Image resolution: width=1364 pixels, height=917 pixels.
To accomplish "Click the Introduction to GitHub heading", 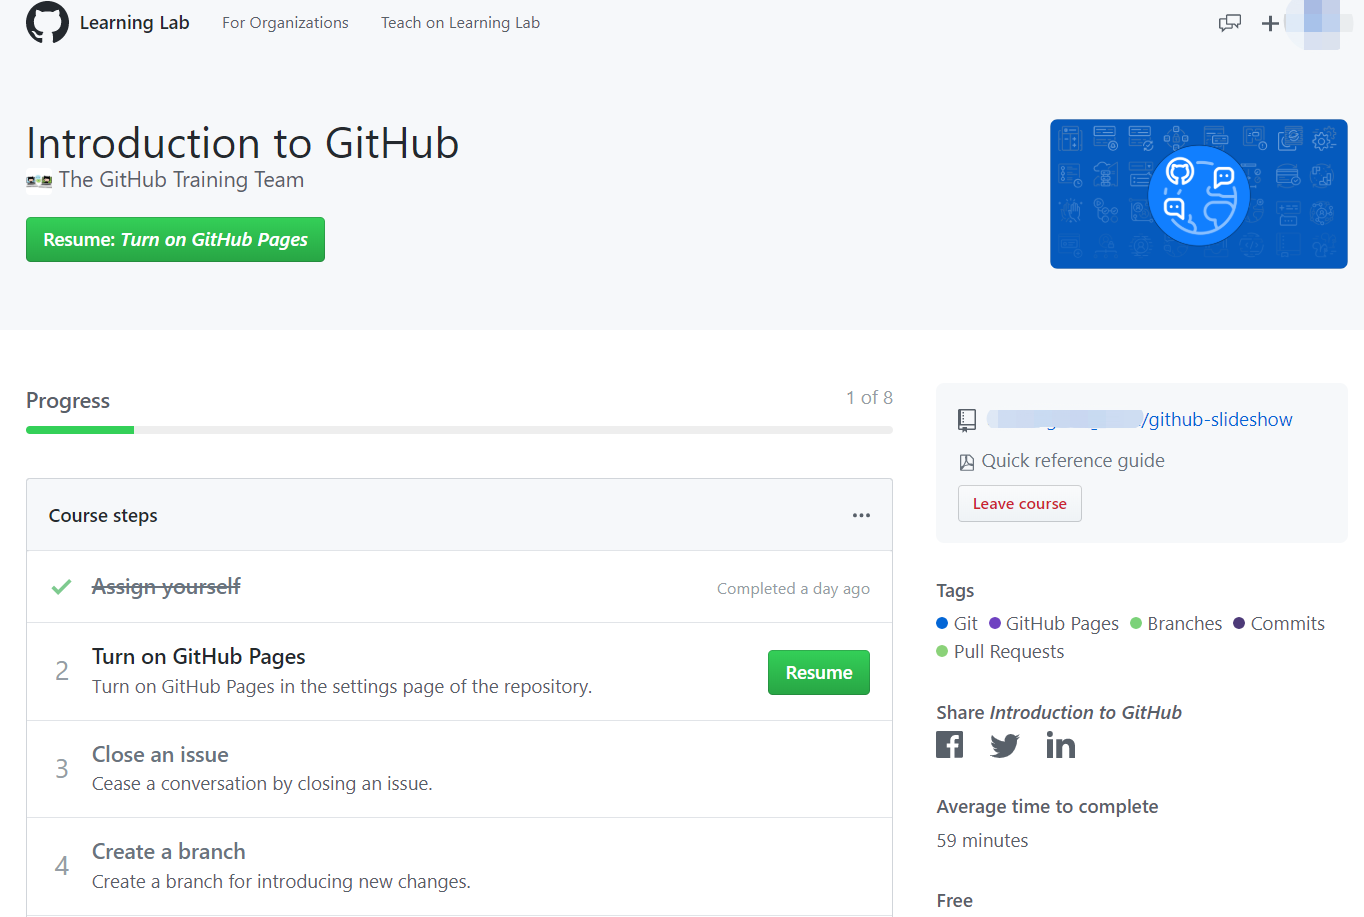I will point(242,143).
